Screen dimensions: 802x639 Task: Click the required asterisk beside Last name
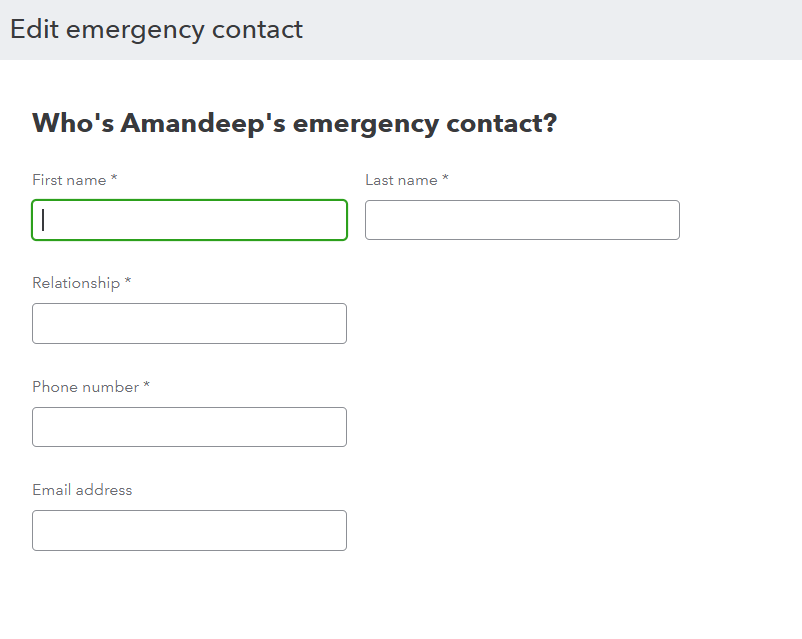(x=446, y=179)
